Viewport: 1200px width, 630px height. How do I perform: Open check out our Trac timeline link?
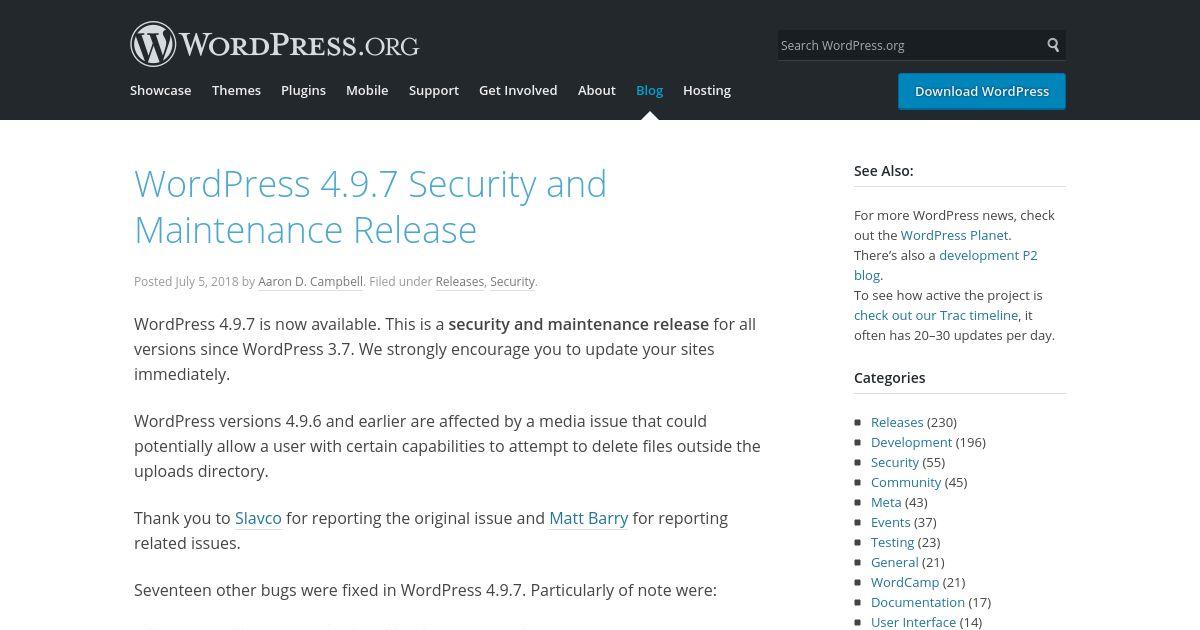pyautogui.click(x=936, y=315)
